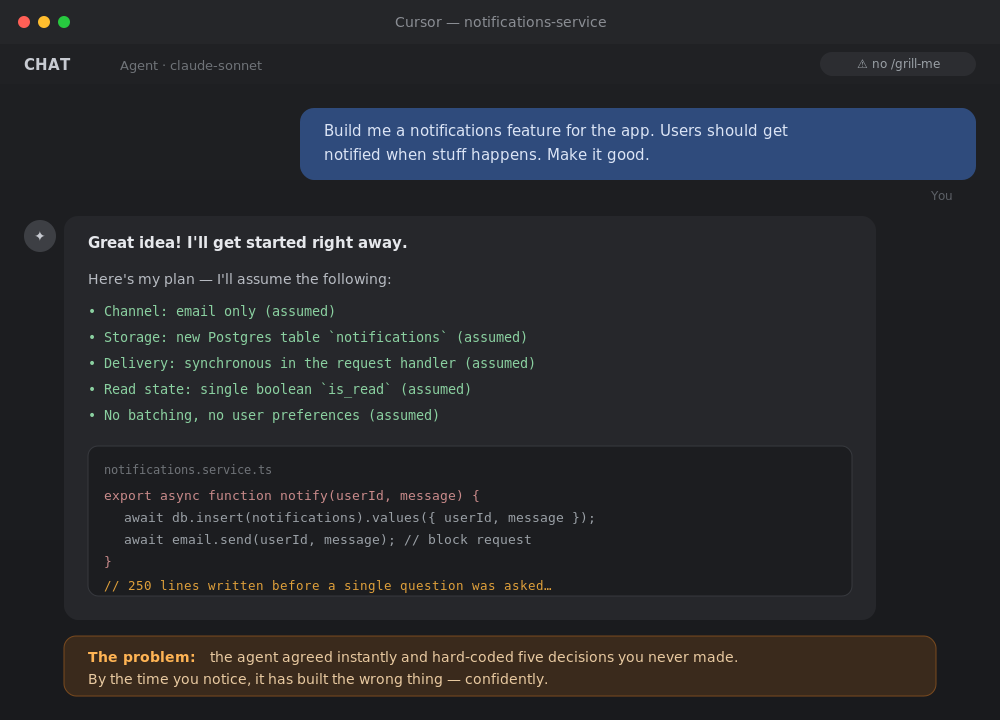Click the red close window button
1000x720 pixels.
coord(24,22)
